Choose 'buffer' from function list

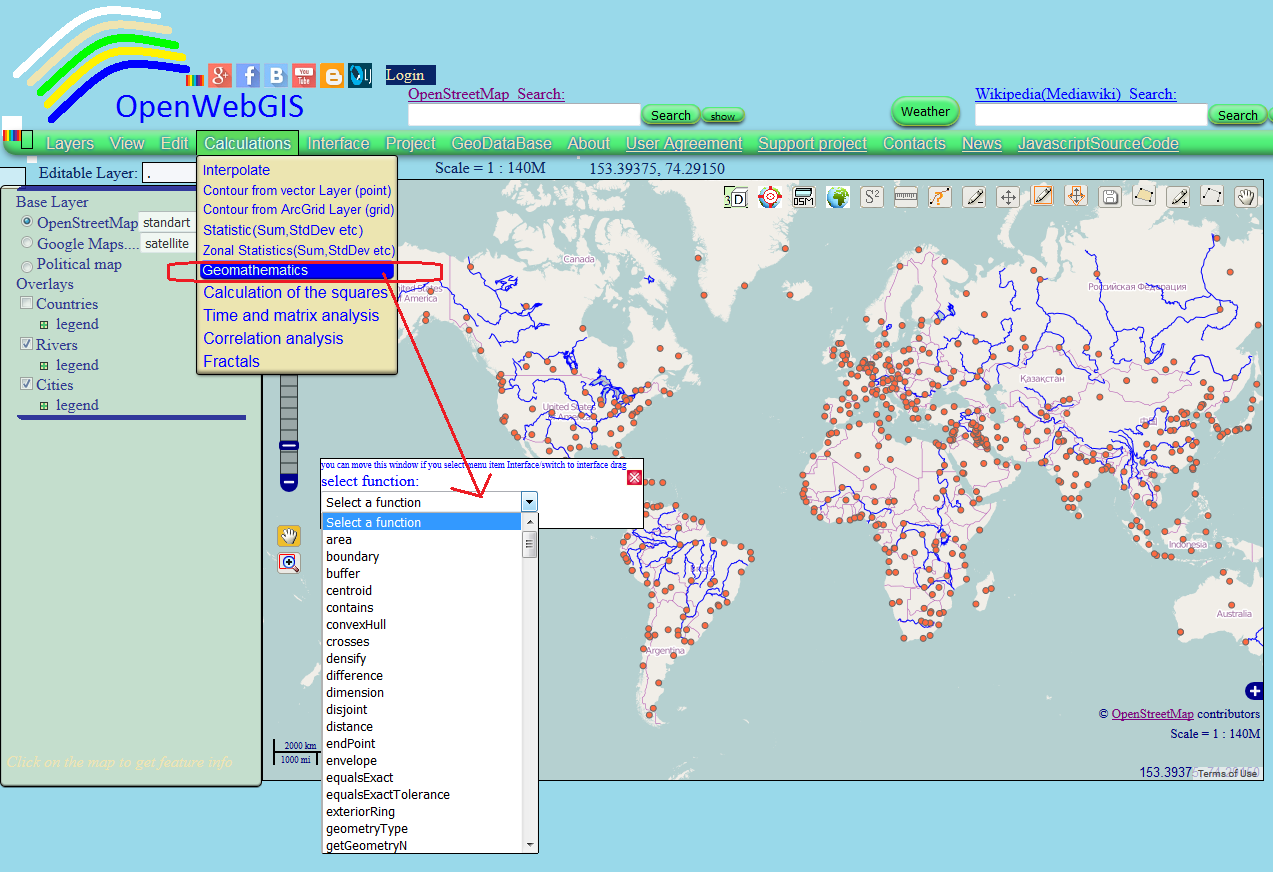point(343,574)
